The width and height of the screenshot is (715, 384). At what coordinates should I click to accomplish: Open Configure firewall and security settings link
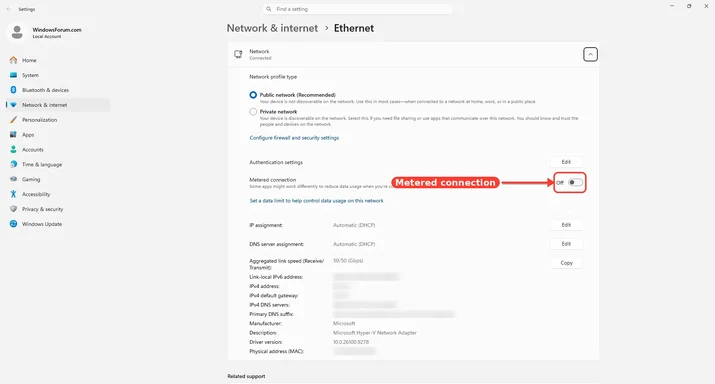(294, 138)
